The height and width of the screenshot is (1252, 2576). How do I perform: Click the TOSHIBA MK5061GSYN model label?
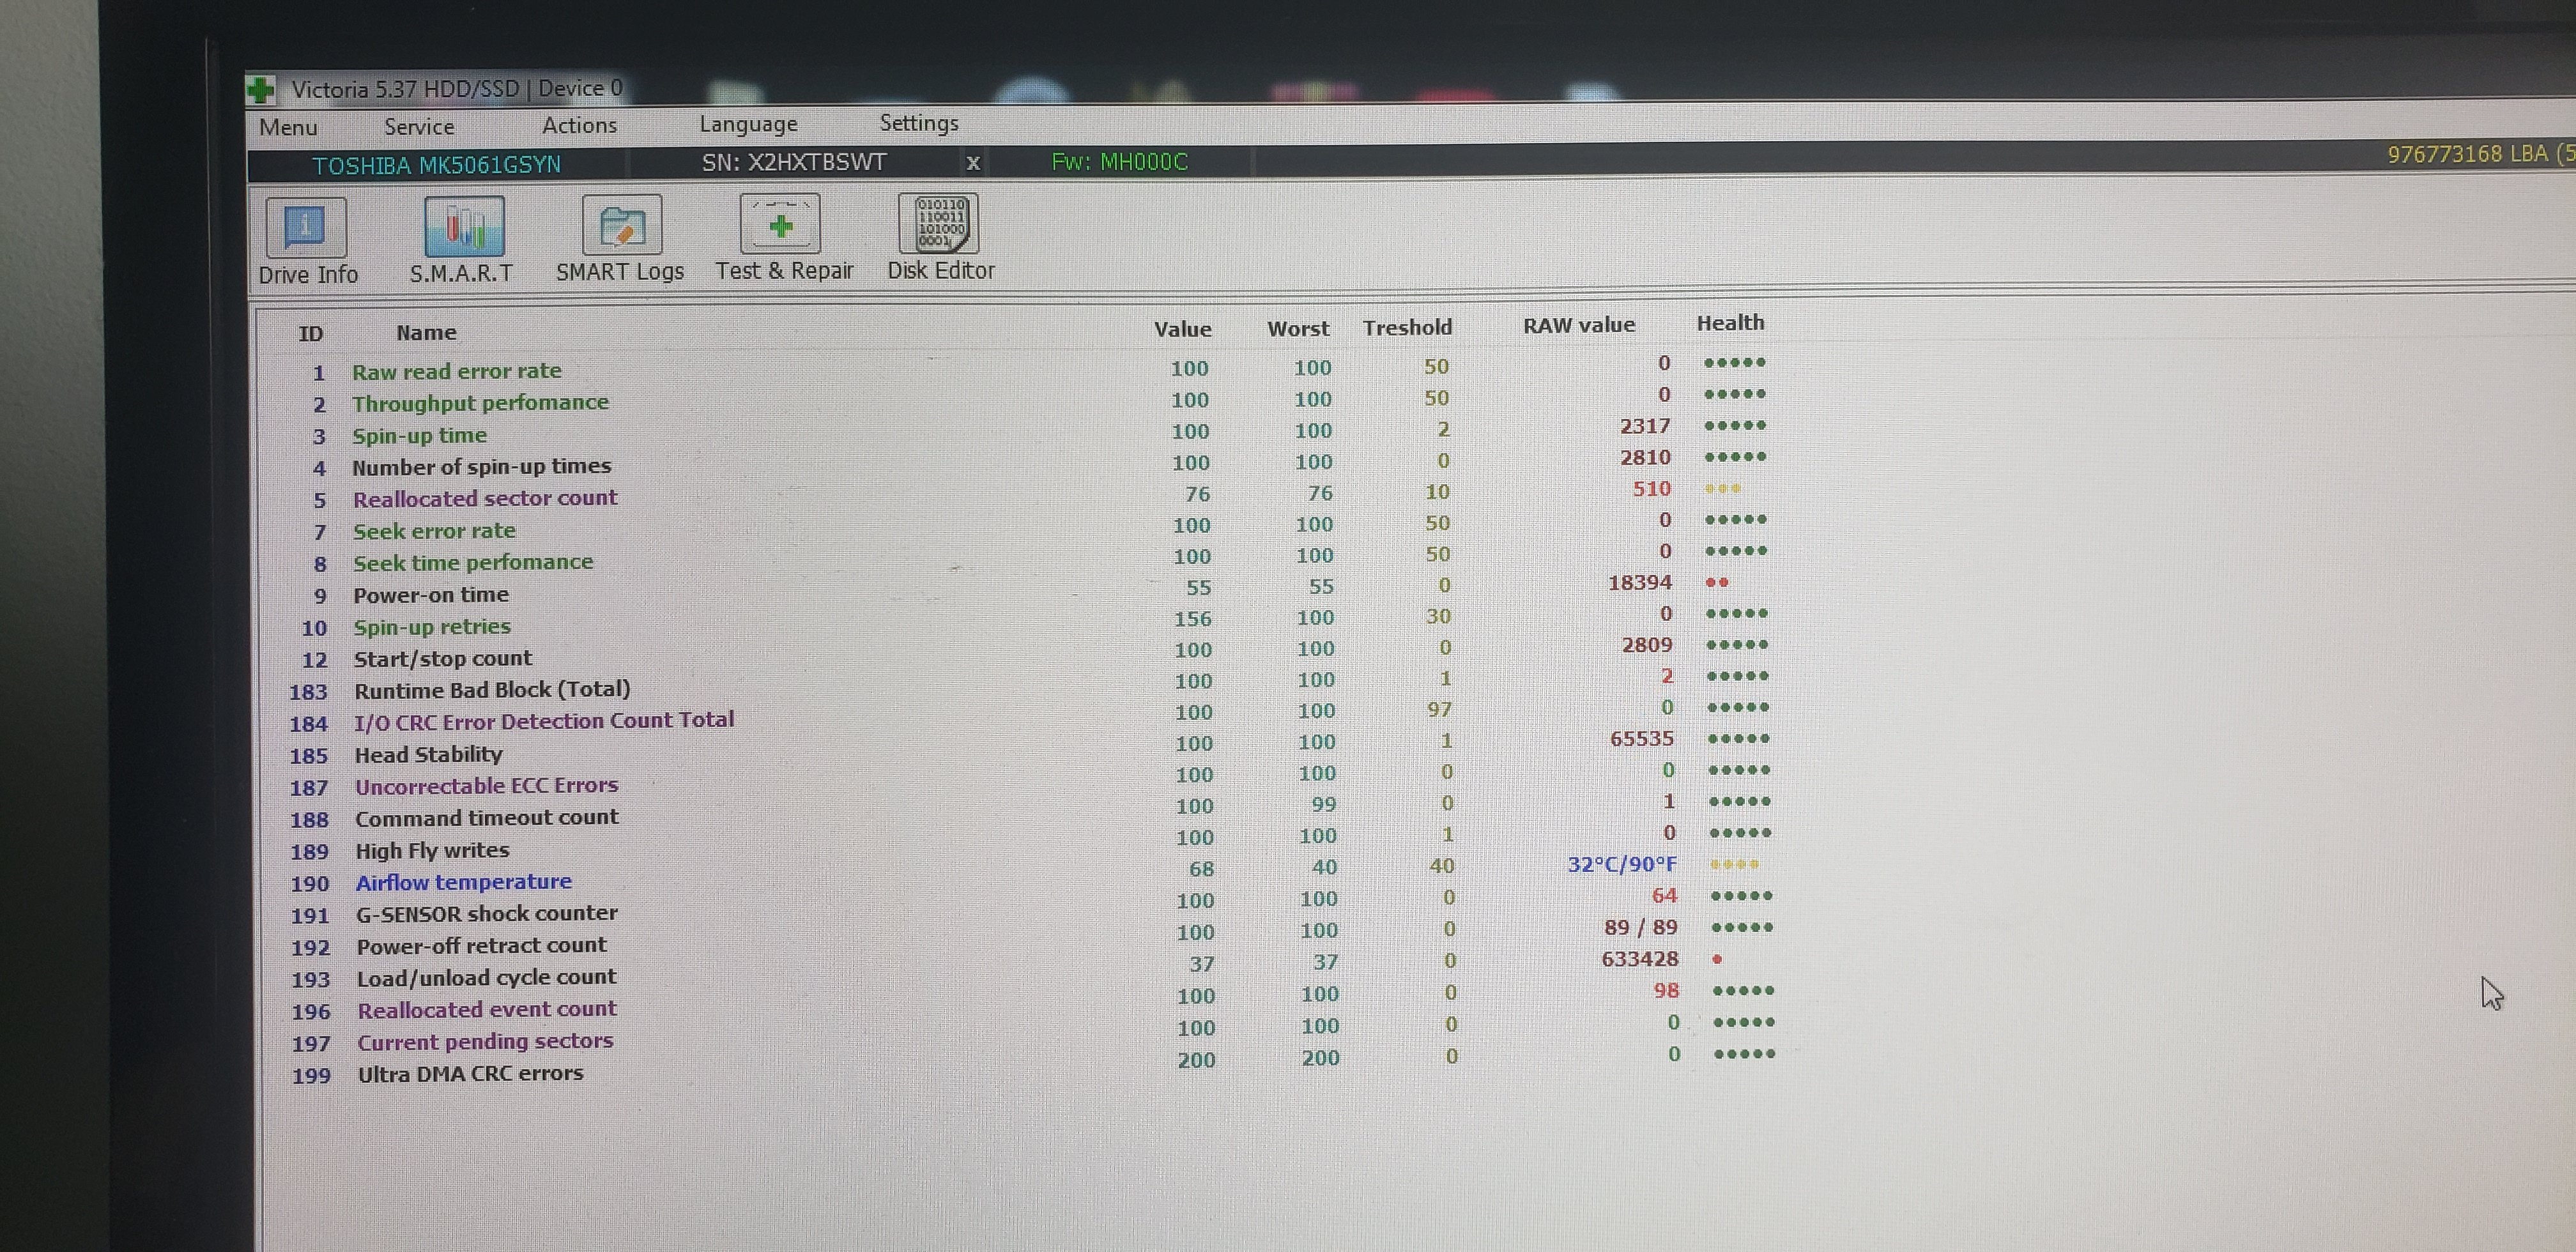pyautogui.click(x=436, y=165)
